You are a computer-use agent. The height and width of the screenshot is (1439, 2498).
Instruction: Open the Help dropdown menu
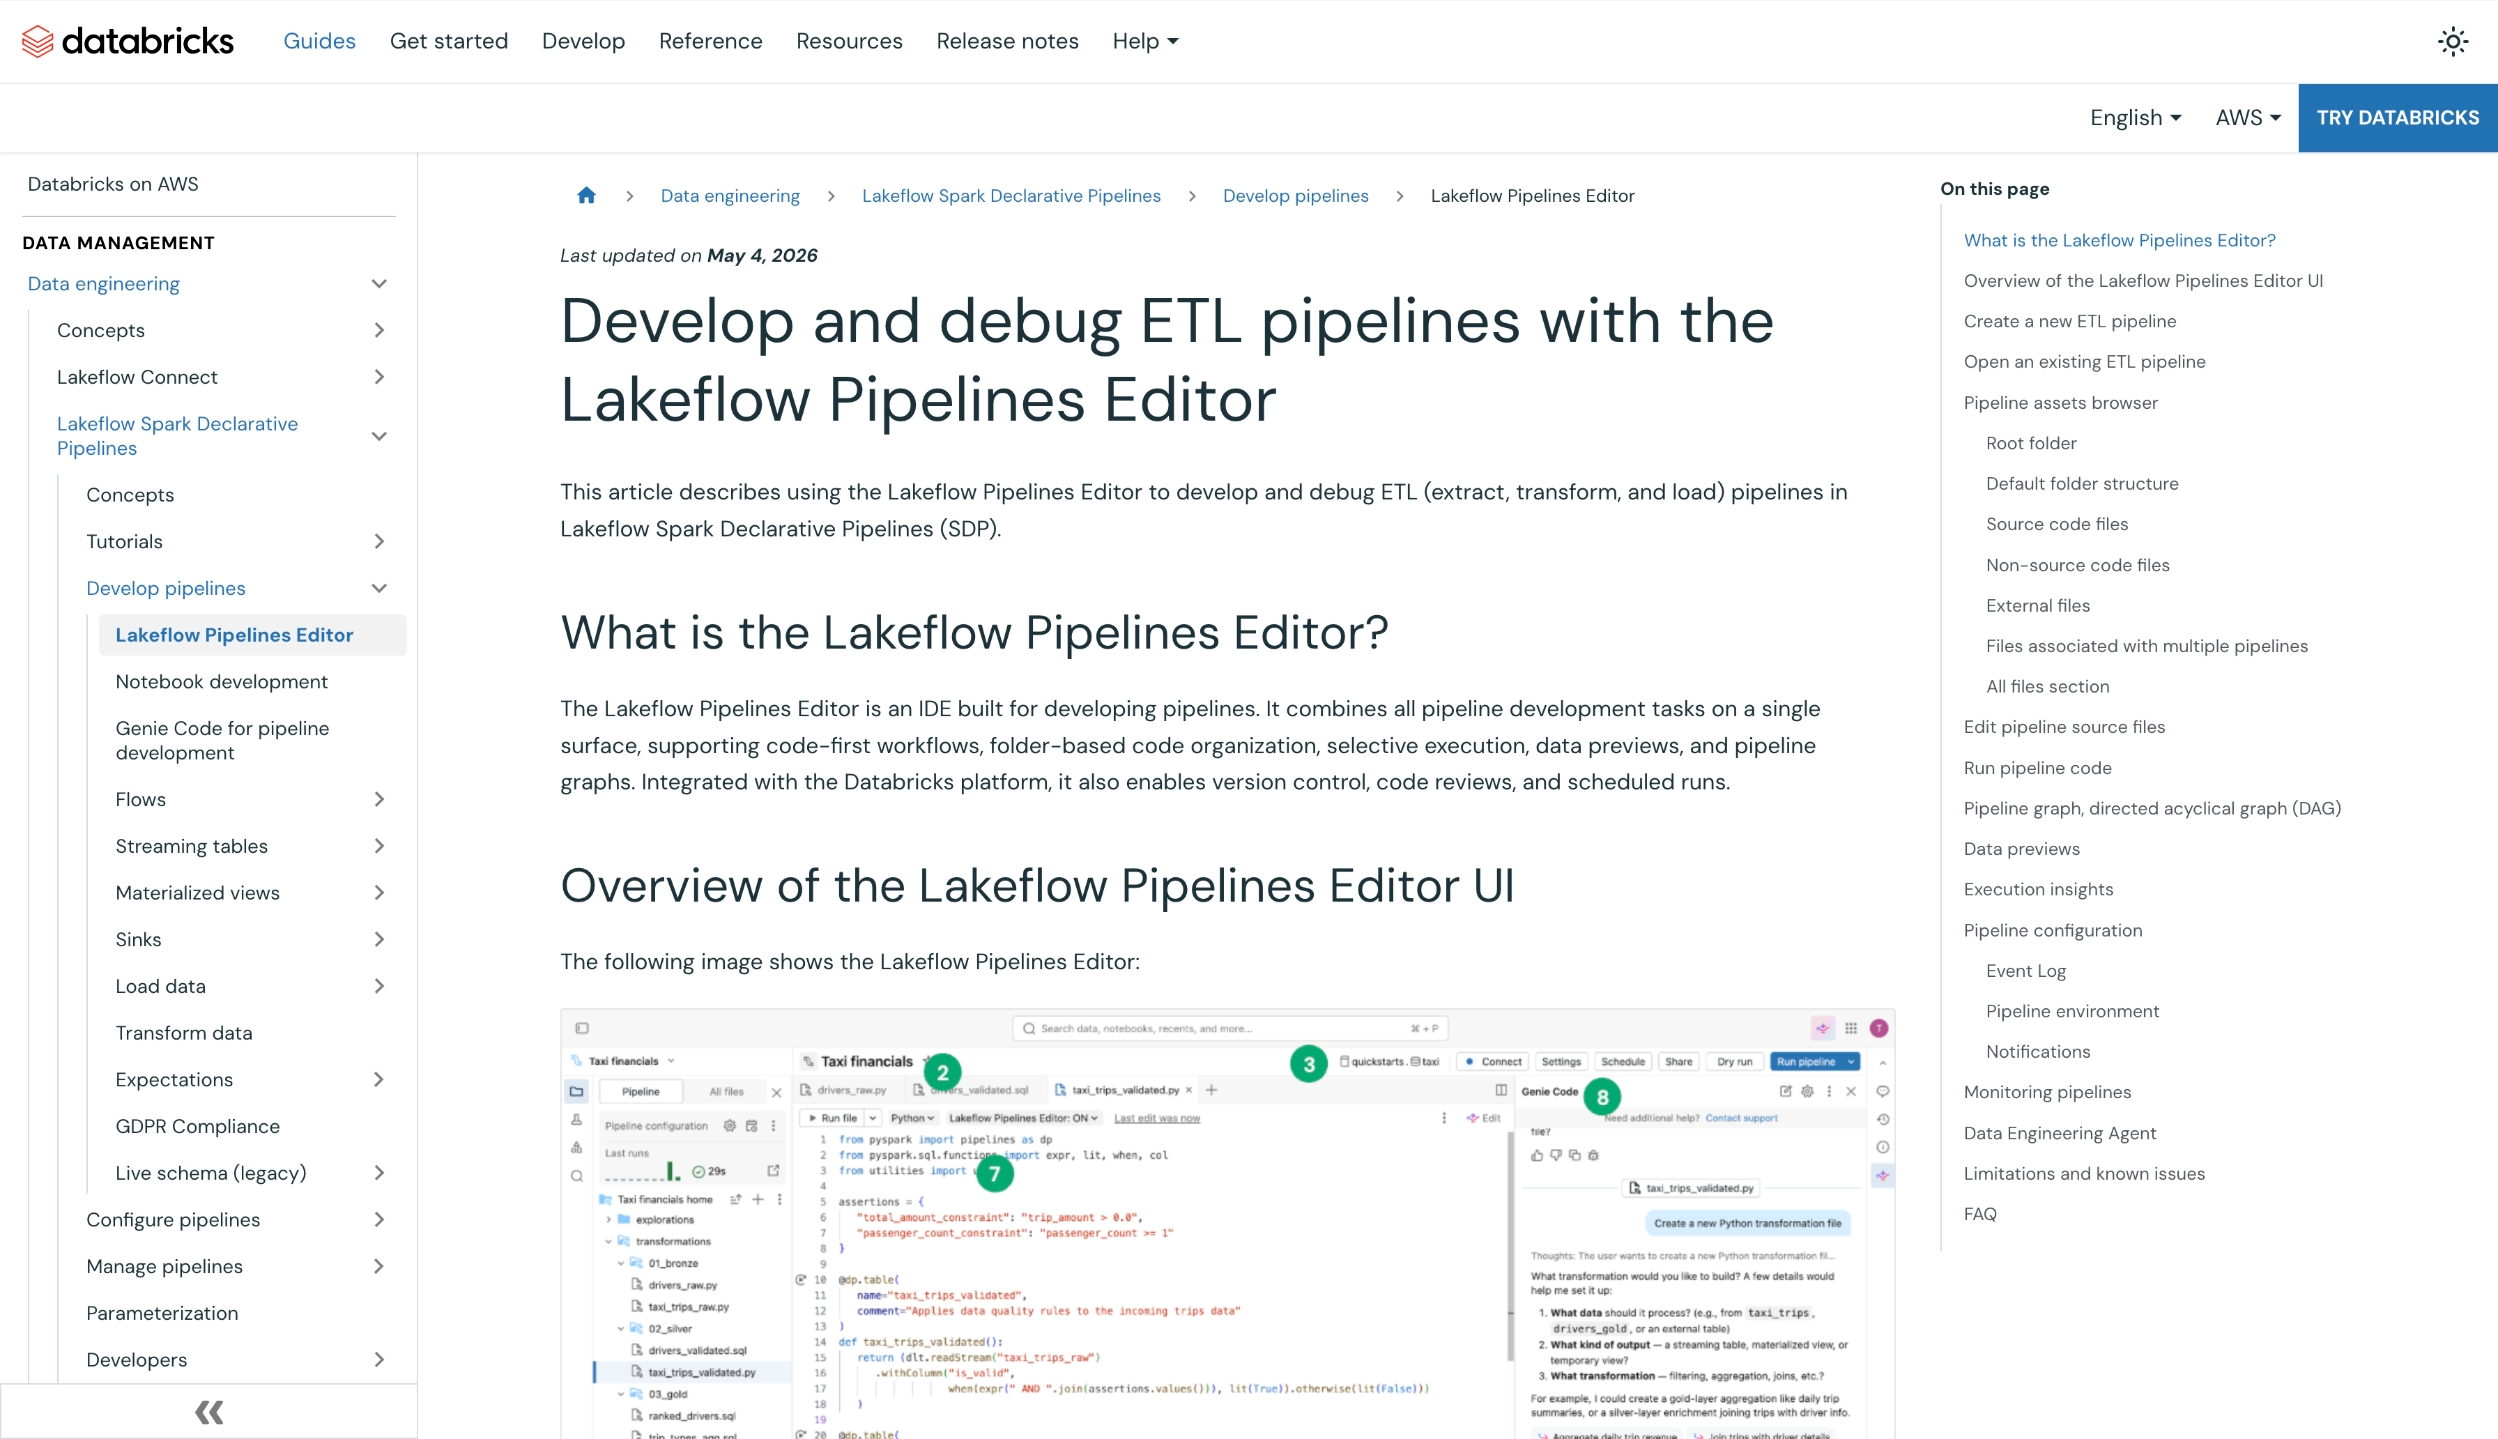pos(1145,41)
